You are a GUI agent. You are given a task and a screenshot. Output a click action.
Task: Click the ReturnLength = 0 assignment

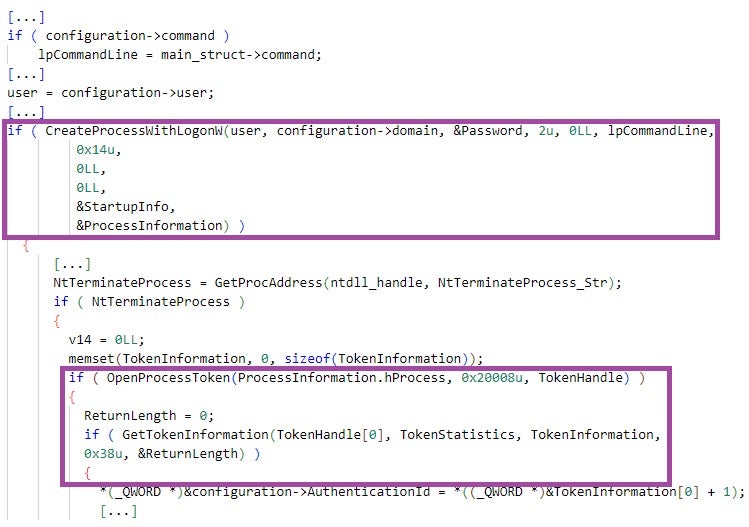tap(149, 415)
